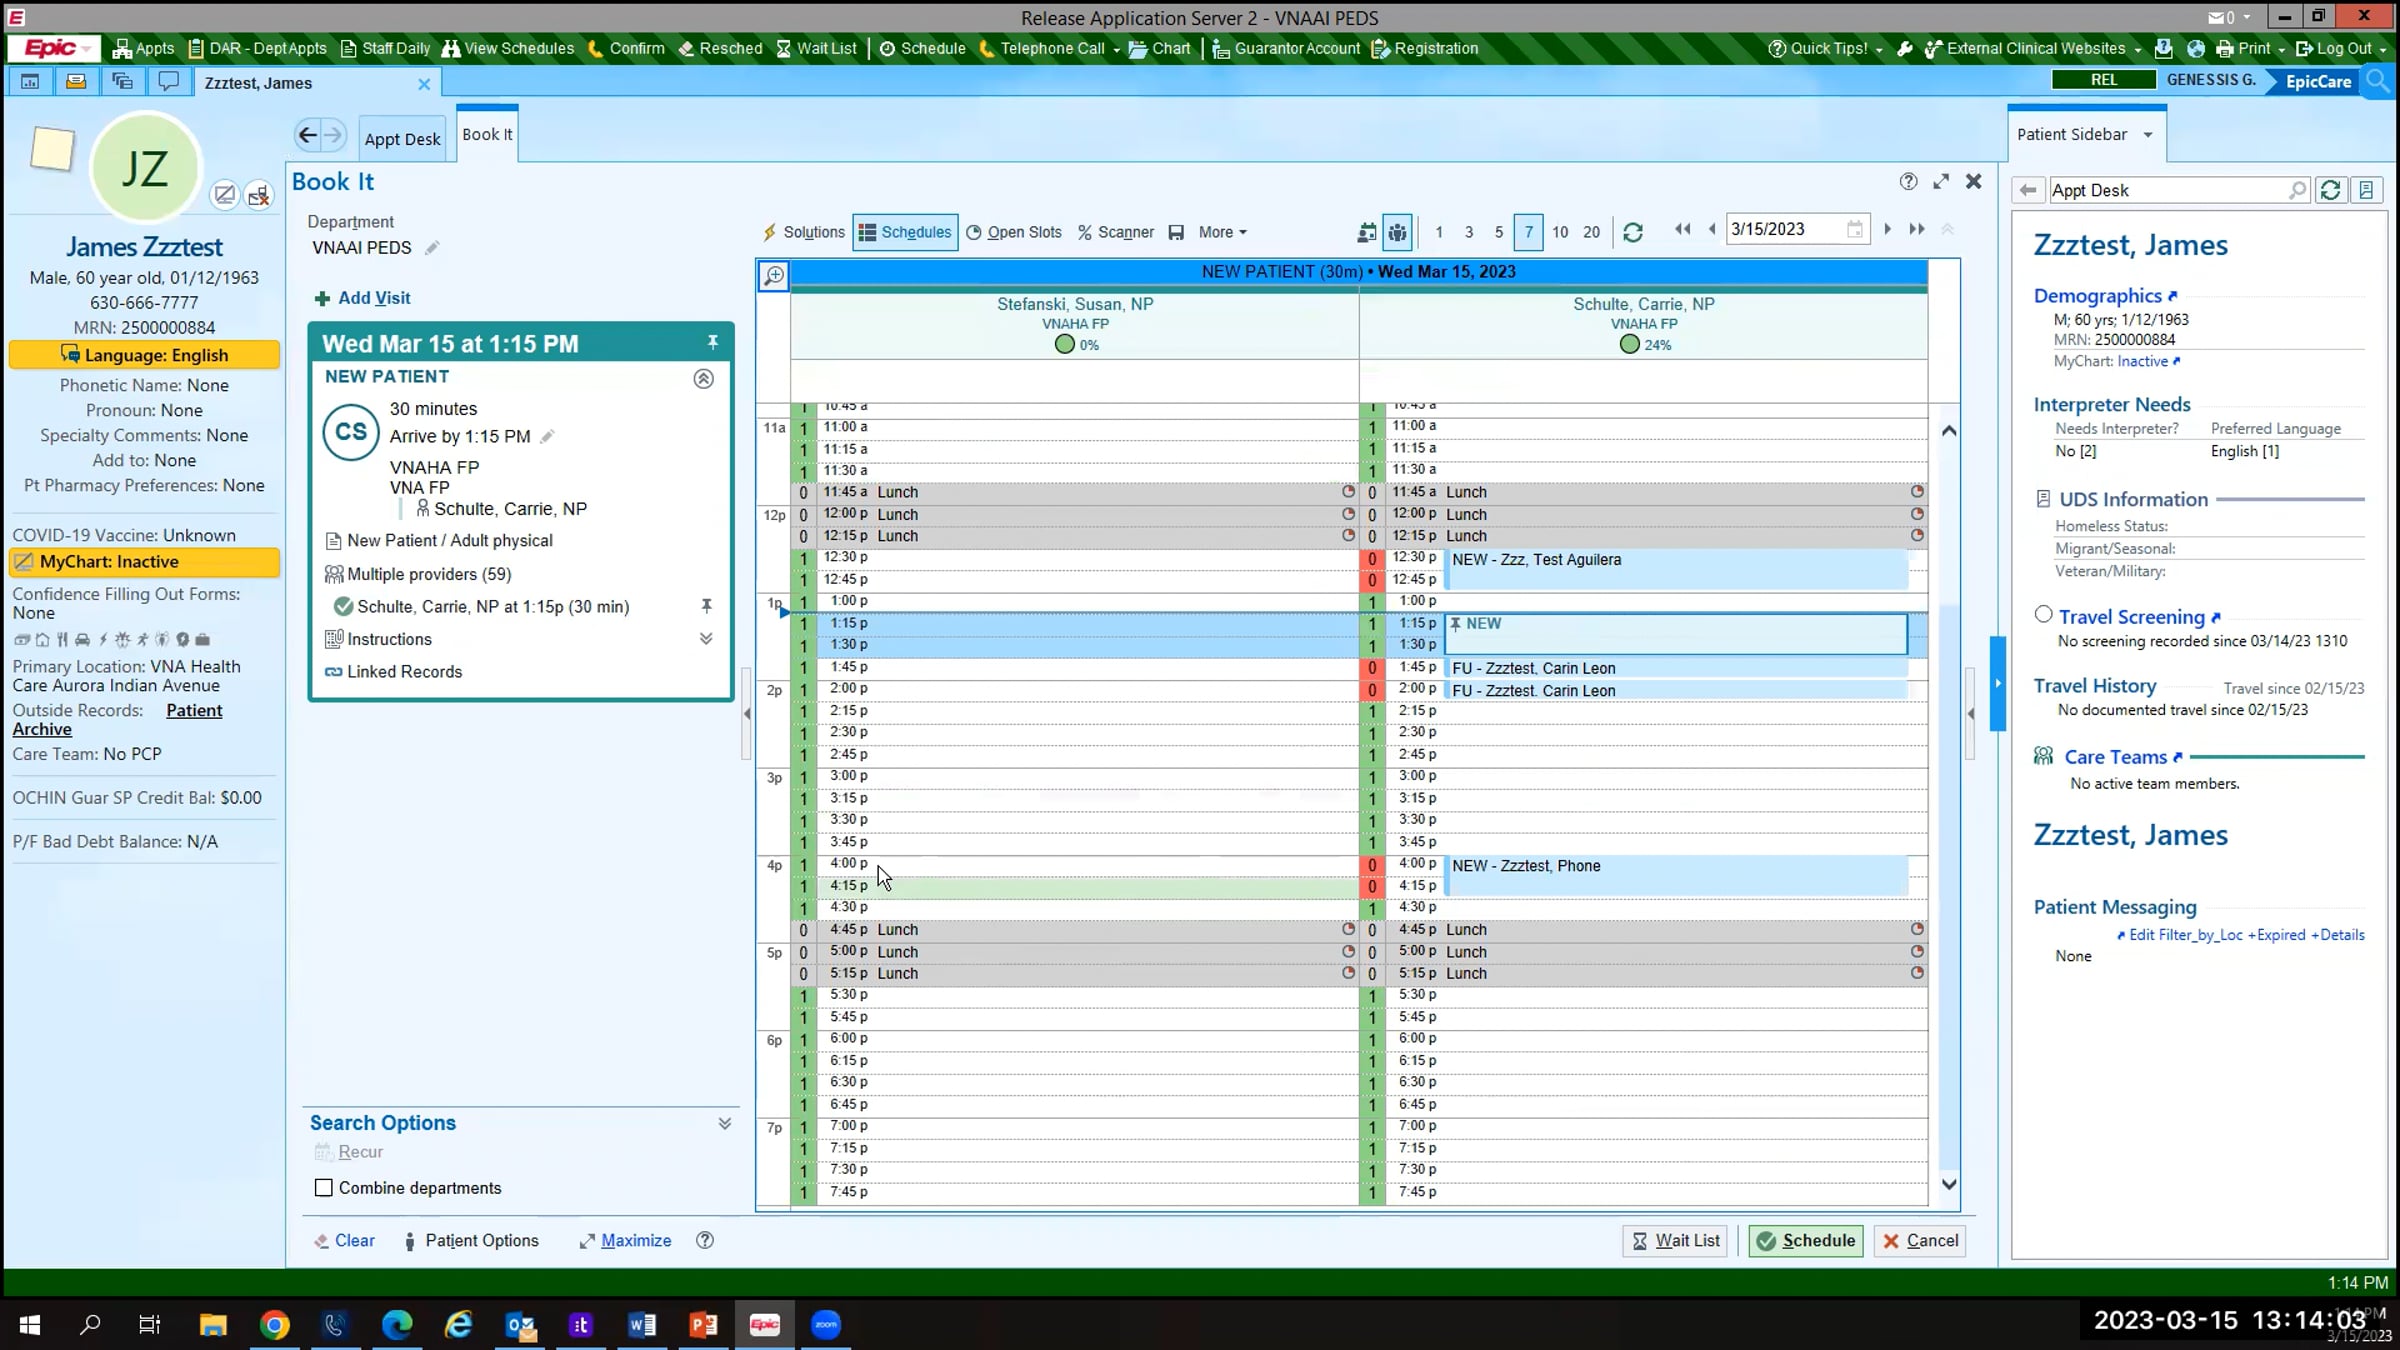Click the calendar icon in date field
The height and width of the screenshot is (1350, 2400).
[x=1854, y=229]
